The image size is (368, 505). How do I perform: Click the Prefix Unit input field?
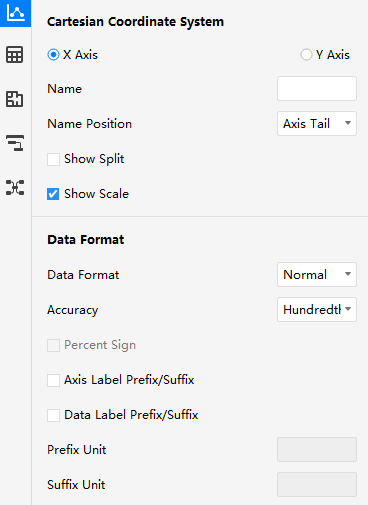click(x=317, y=450)
